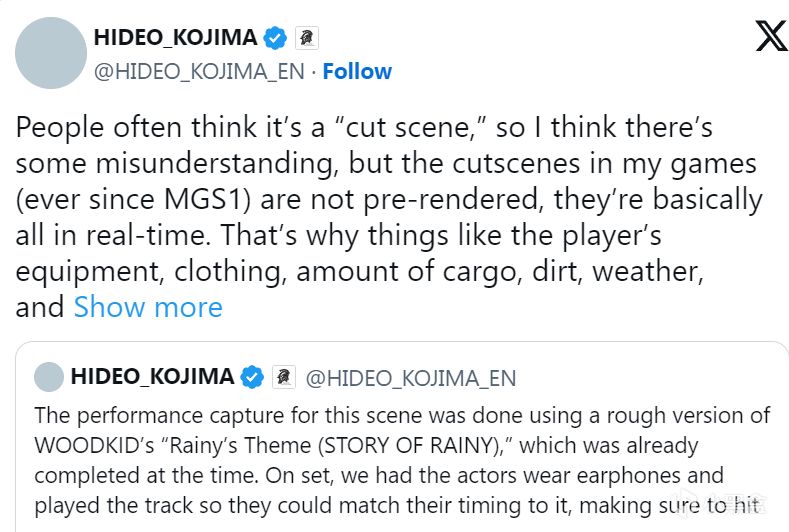The height and width of the screenshot is (532, 789).
Task: Expand the tweet with Show more
Action: 148,307
